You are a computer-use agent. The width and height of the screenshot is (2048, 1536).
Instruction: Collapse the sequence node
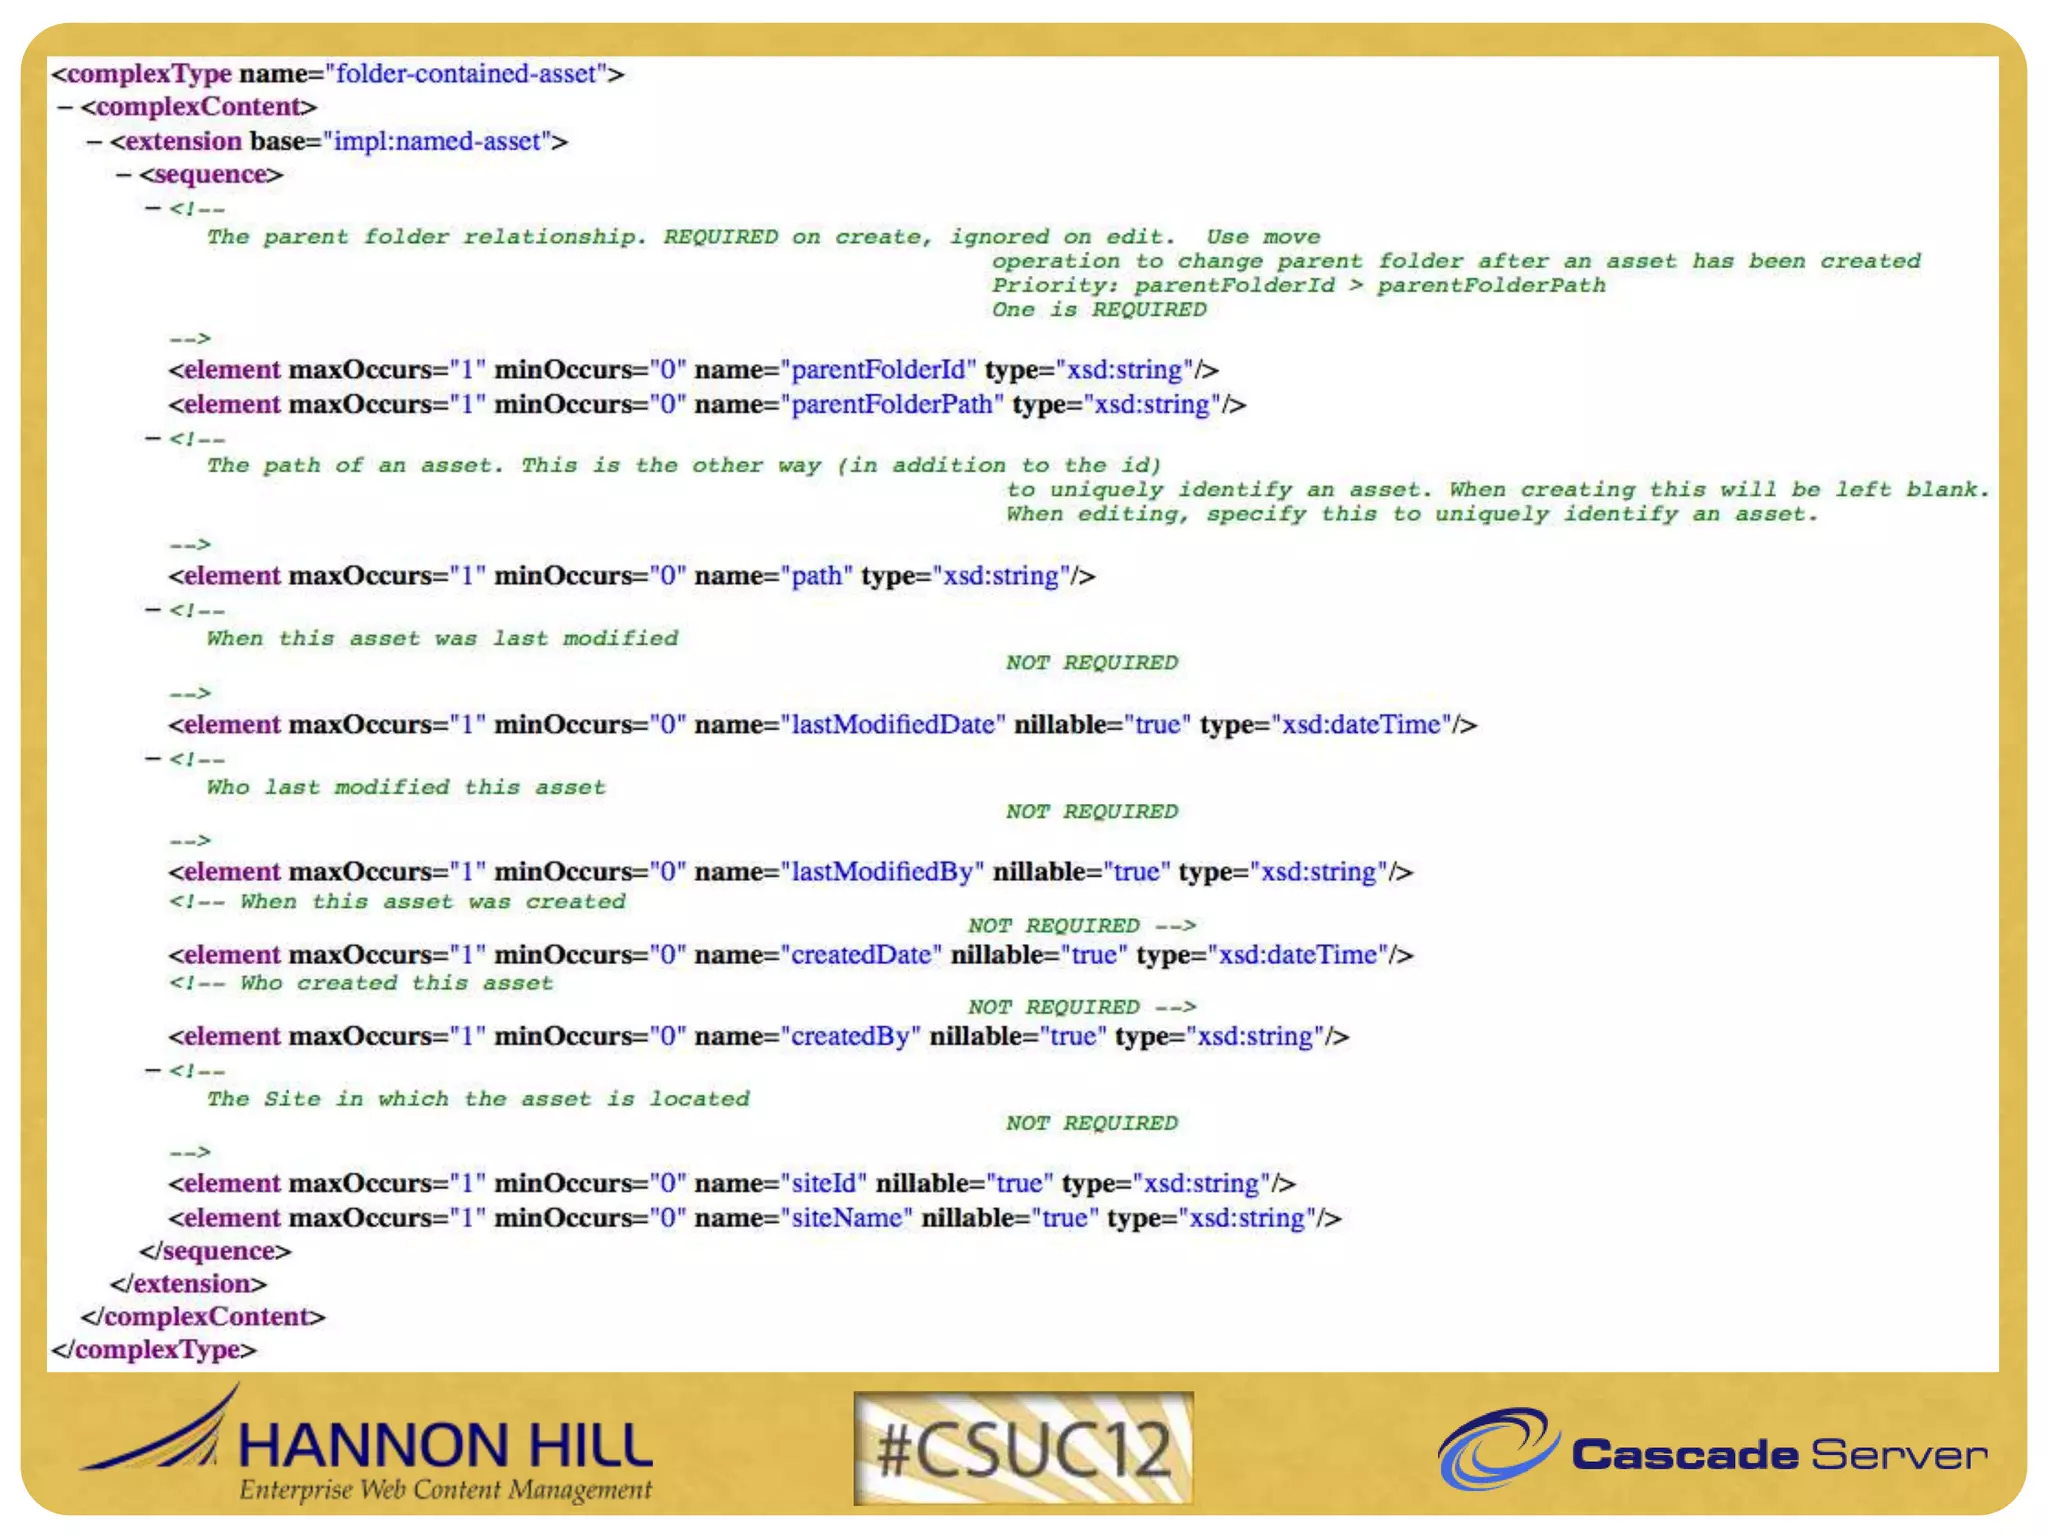click(x=124, y=175)
